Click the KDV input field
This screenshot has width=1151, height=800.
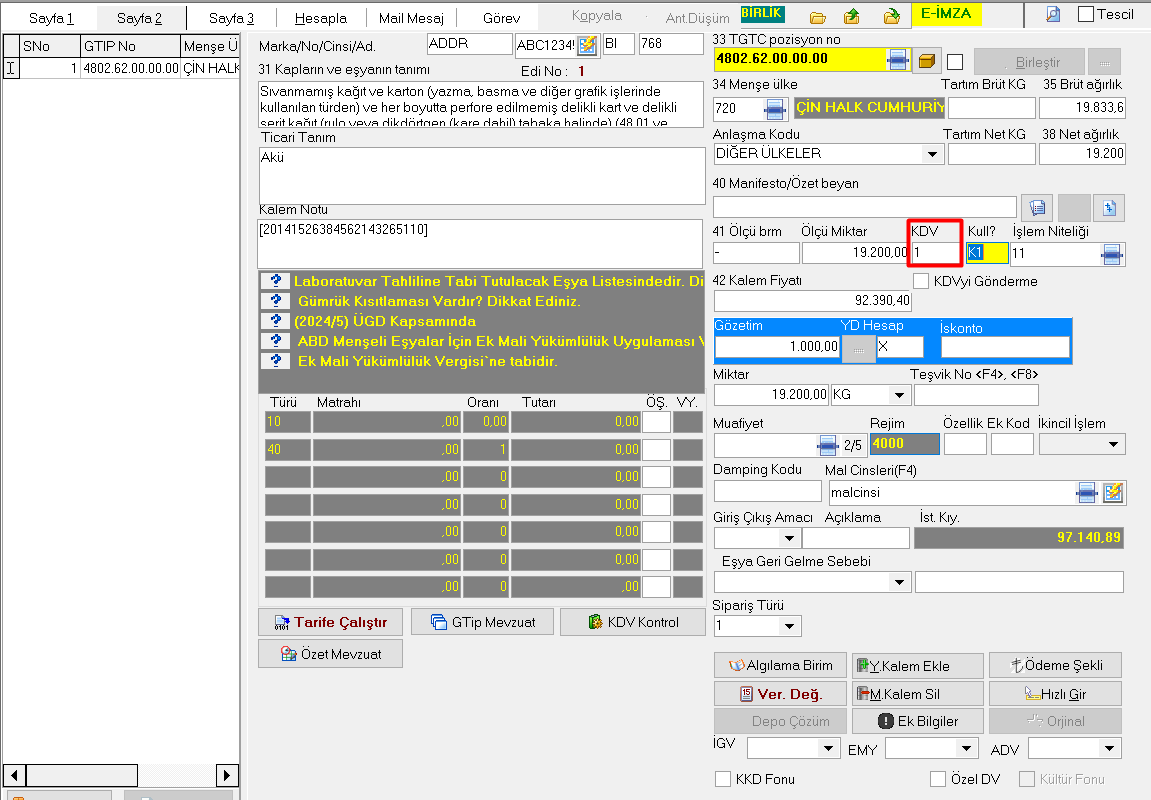935,252
